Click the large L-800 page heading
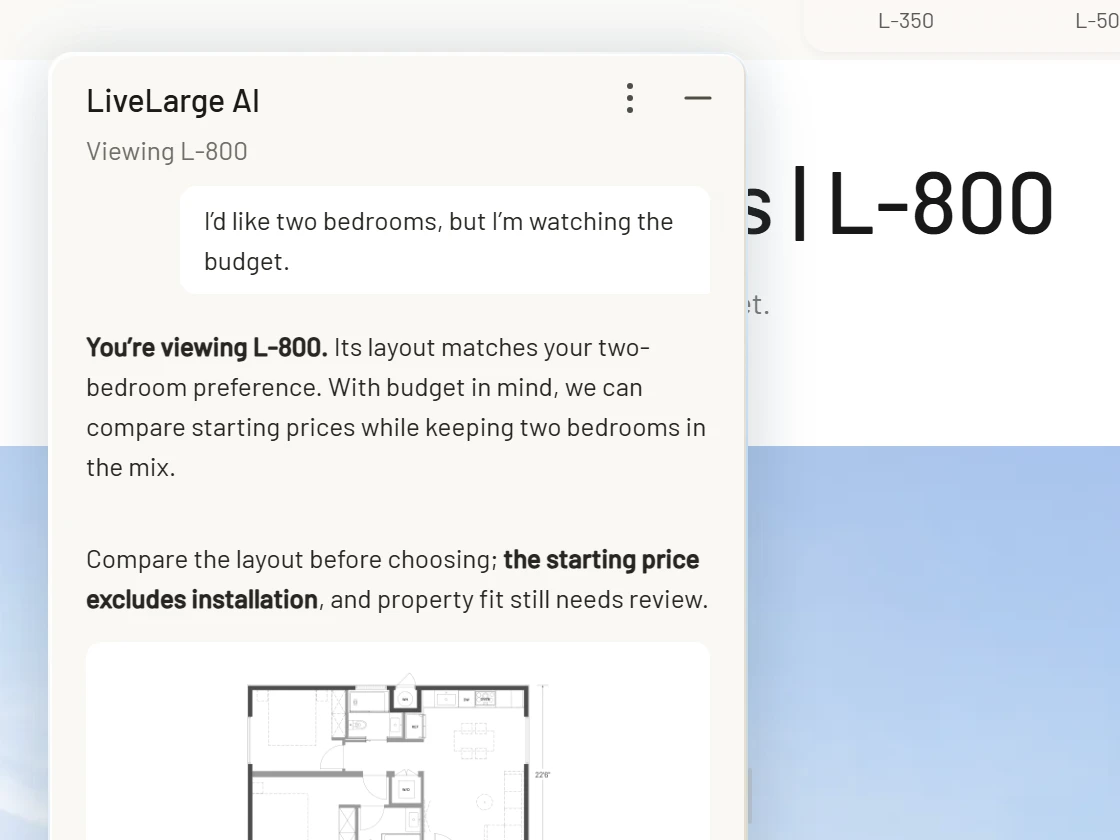This screenshot has height=840, width=1120. (x=899, y=203)
